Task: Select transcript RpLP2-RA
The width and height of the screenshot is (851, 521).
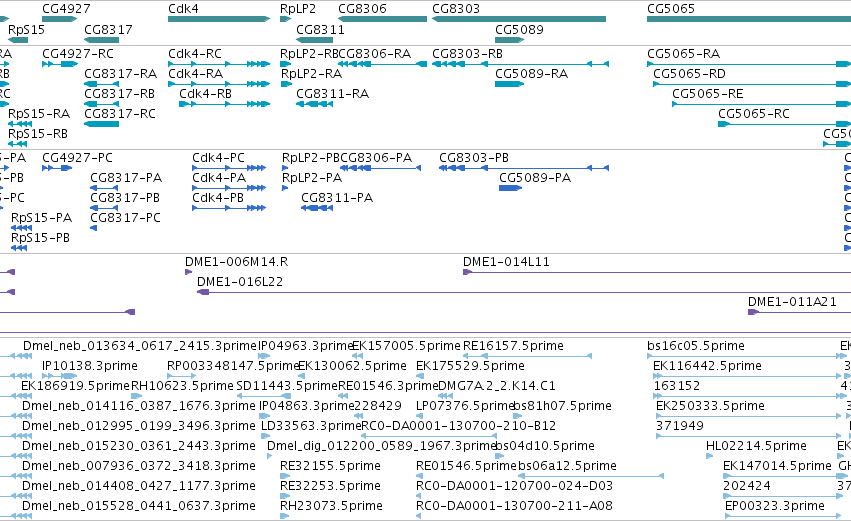Action: pyautogui.click(x=311, y=74)
